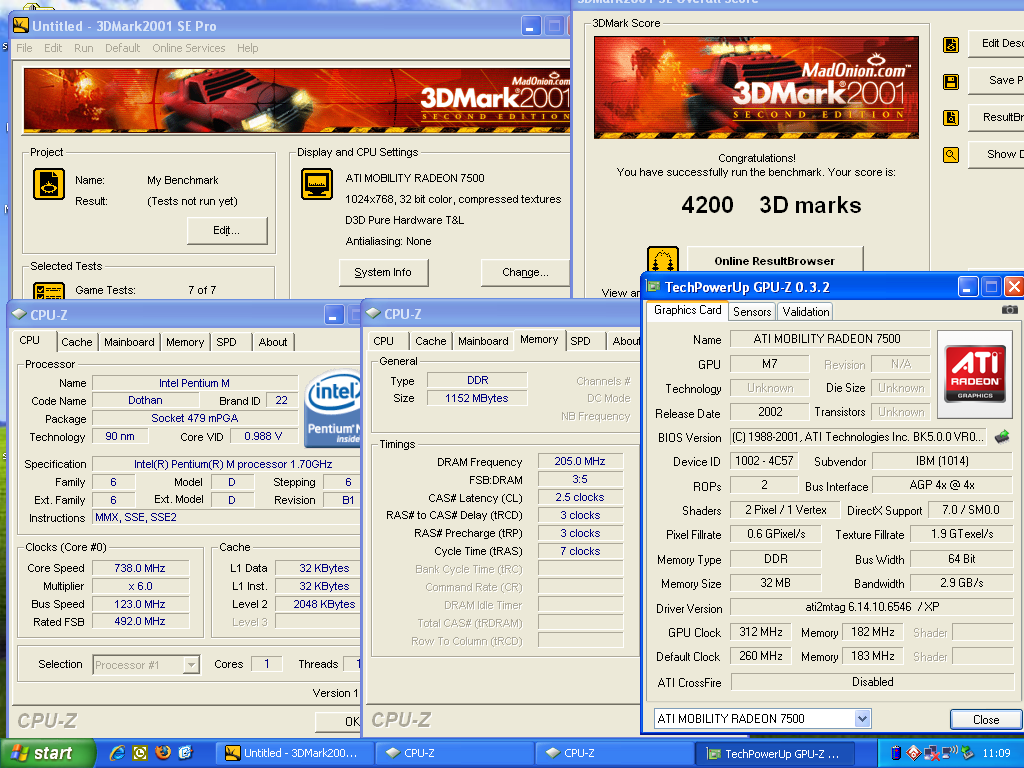Open Cache tab in left CPU-Z window
This screenshot has width=1024, height=768.
click(x=76, y=342)
